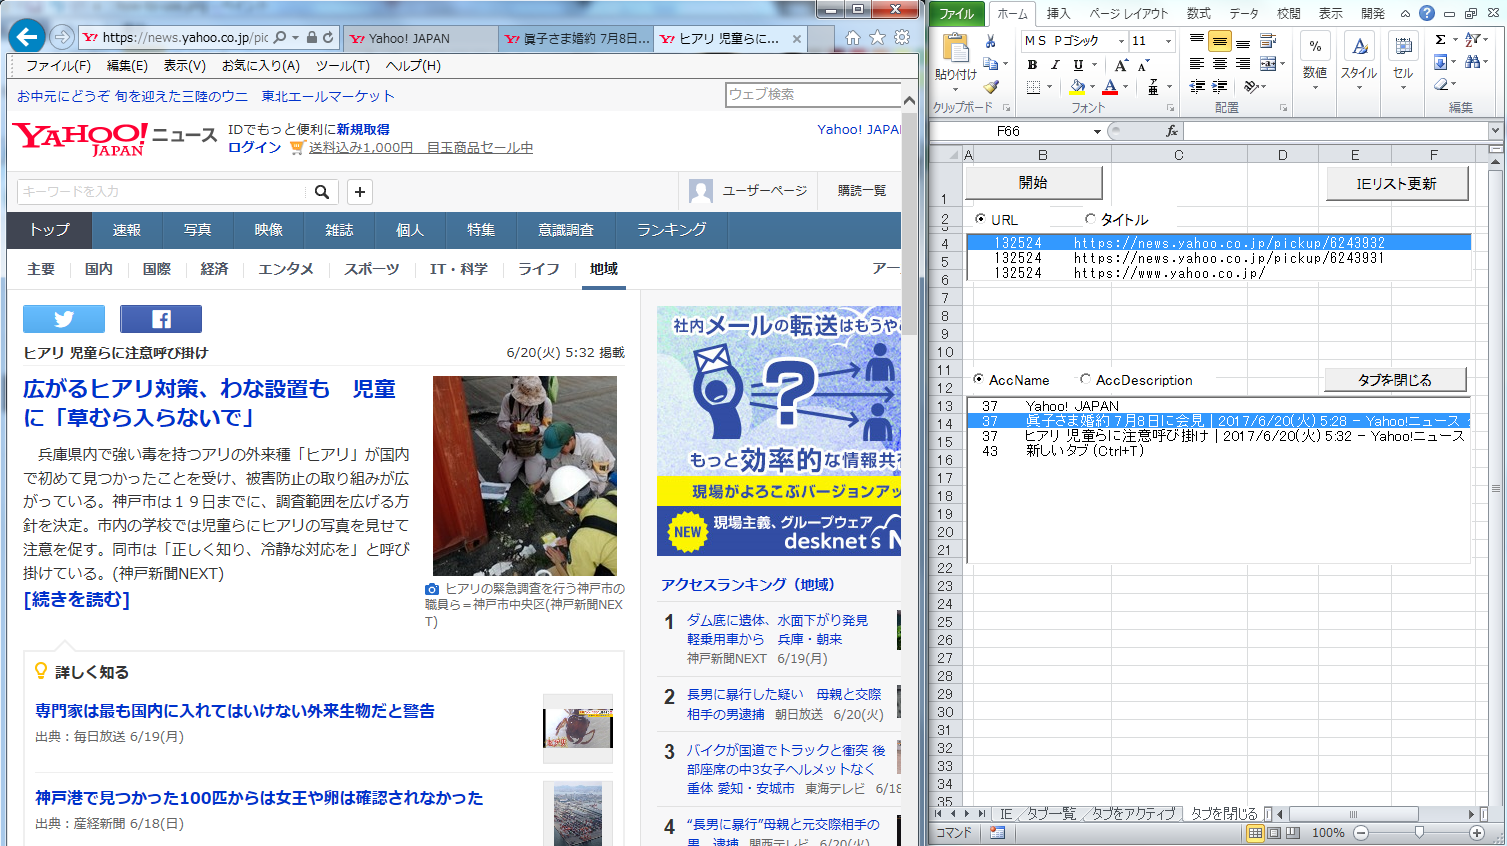
Task: Share article via Twitter button
Action: coord(64,319)
